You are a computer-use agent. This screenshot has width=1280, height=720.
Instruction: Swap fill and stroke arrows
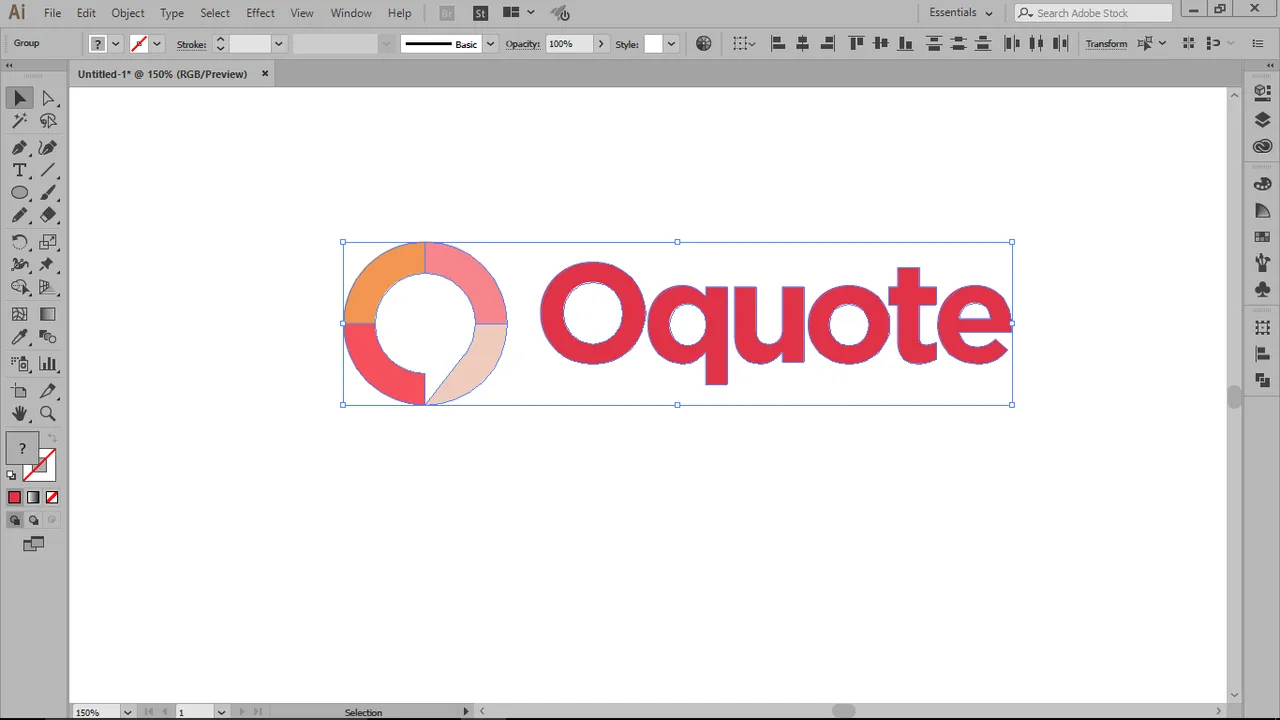52,437
